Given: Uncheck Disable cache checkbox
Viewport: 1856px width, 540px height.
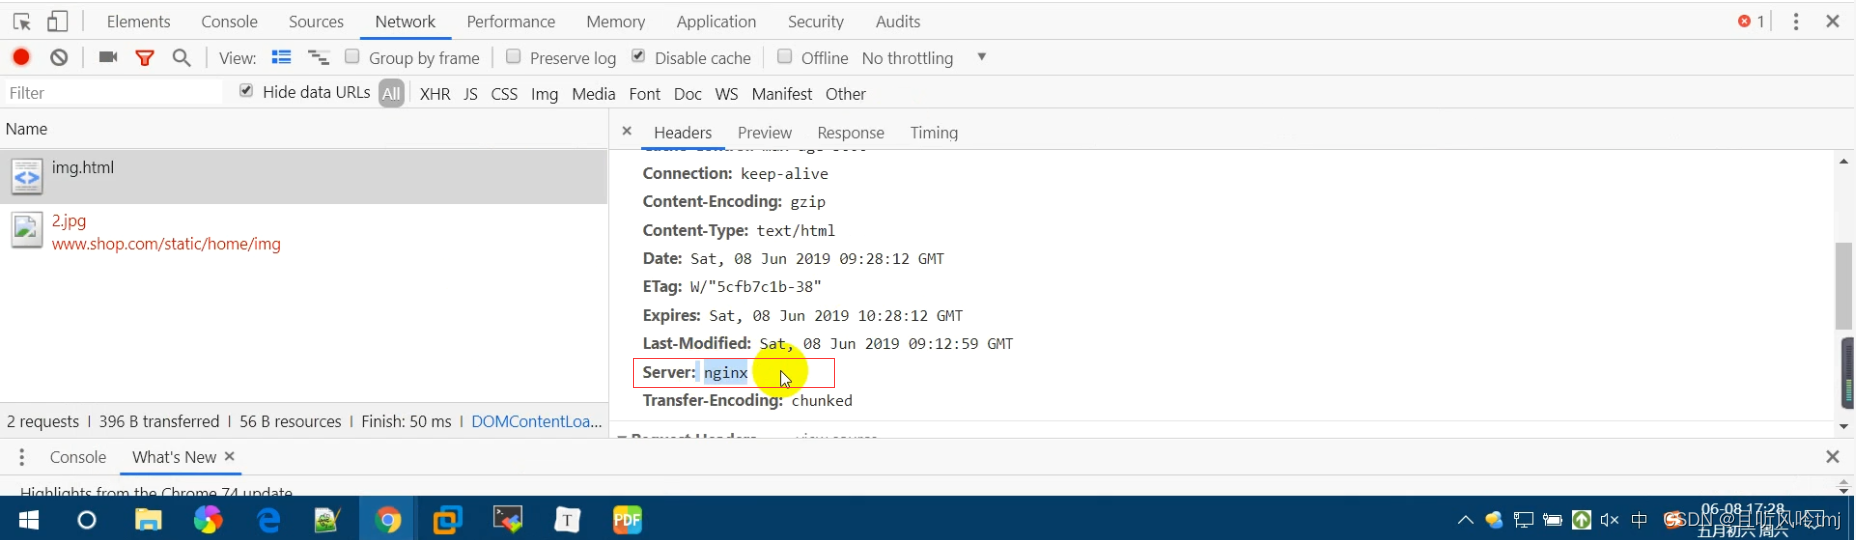Looking at the screenshot, I should tap(638, 56).
